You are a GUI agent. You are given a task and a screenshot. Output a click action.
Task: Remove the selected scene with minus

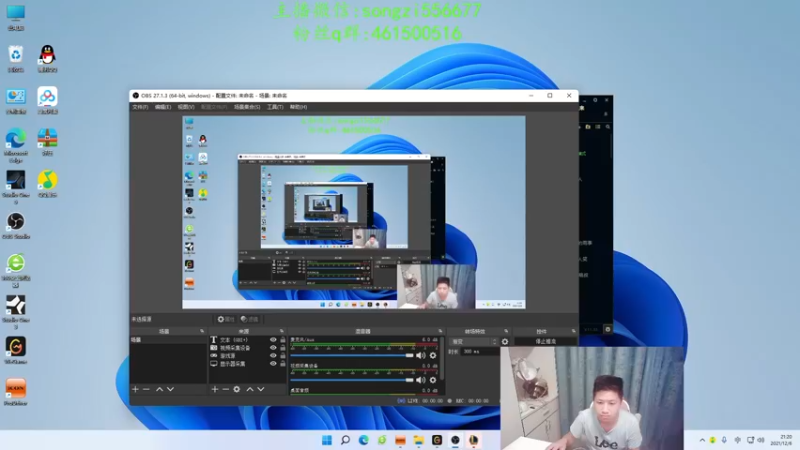(x=146, y=389)
